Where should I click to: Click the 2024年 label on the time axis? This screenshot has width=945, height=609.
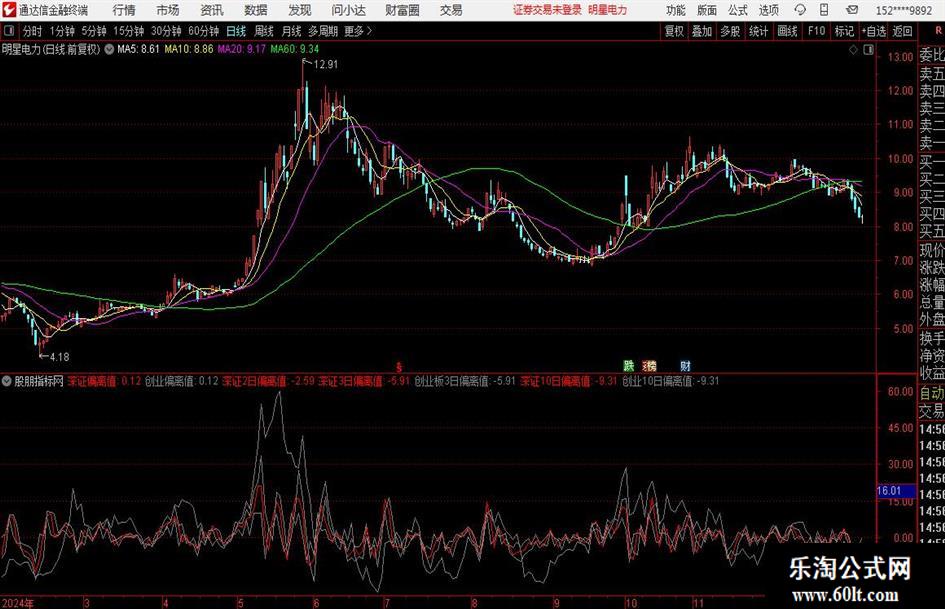17,603
